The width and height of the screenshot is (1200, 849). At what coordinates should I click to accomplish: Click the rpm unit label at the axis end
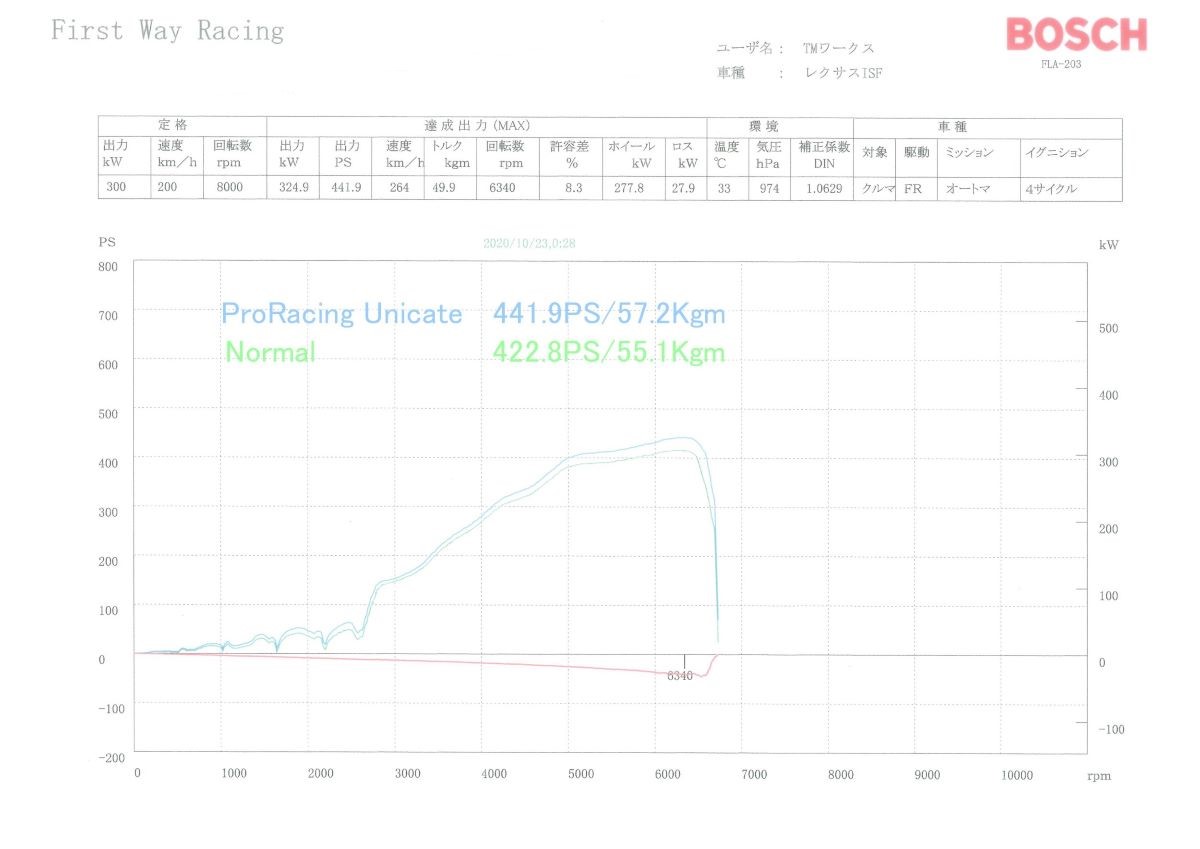(x=1099, y=775)
